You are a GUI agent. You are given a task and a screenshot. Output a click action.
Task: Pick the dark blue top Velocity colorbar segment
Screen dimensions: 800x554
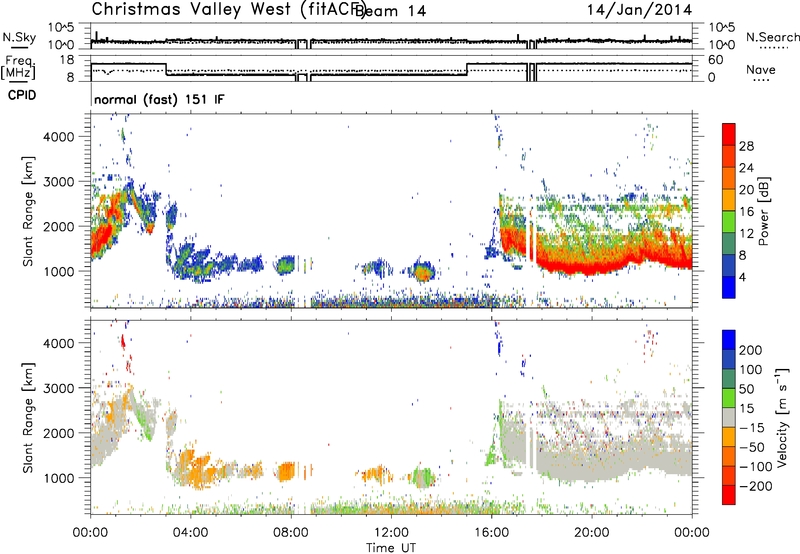click(x=729, y=340)
